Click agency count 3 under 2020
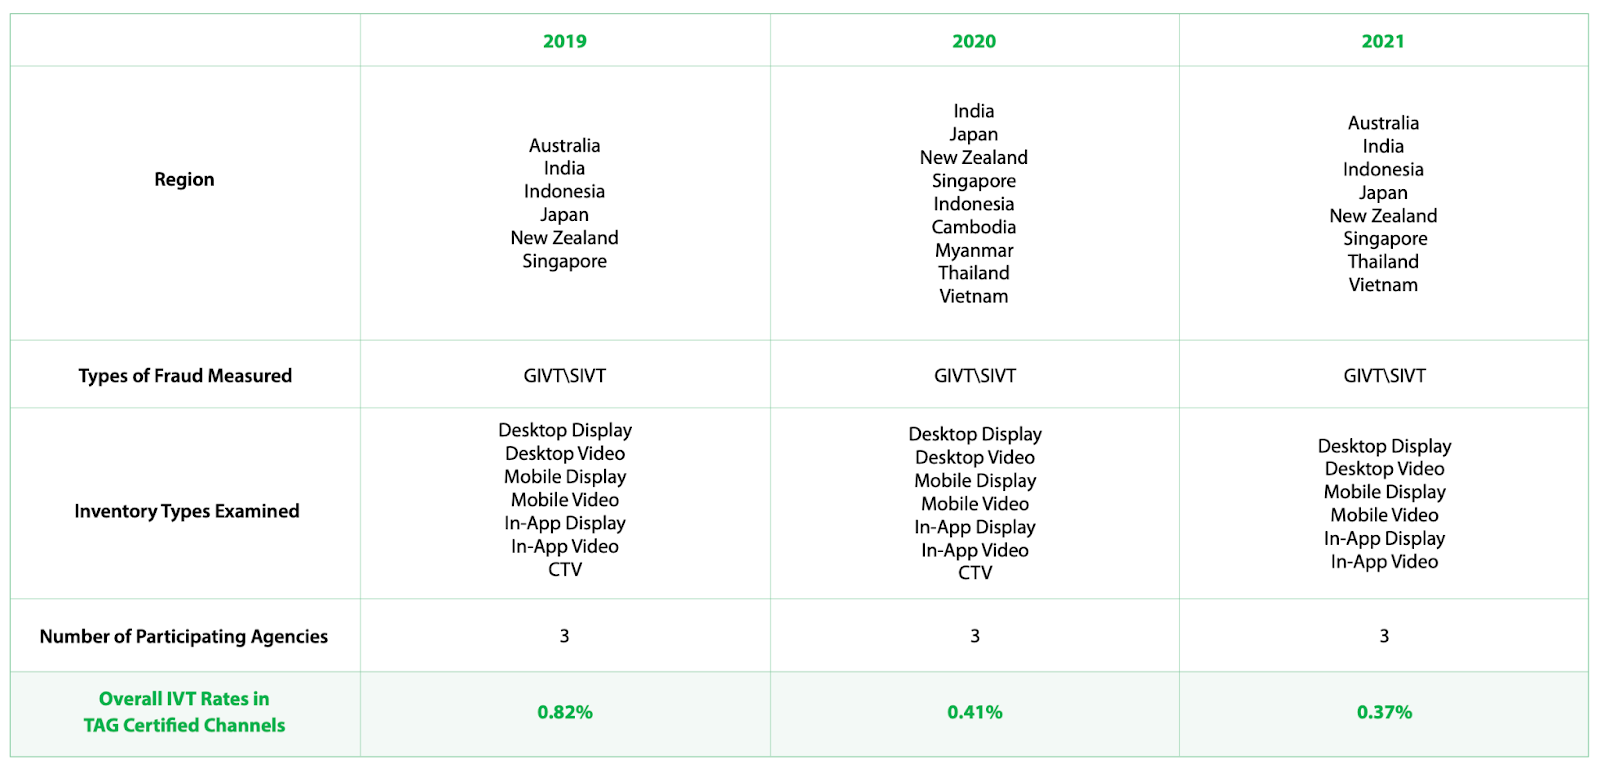This screenshot has height=766, width=1600. (975, 636)
